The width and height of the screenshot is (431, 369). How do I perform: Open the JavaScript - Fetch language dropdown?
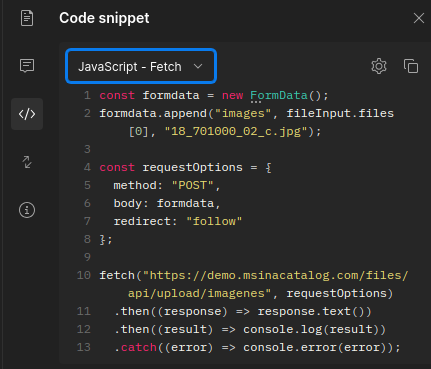point(141,66)
